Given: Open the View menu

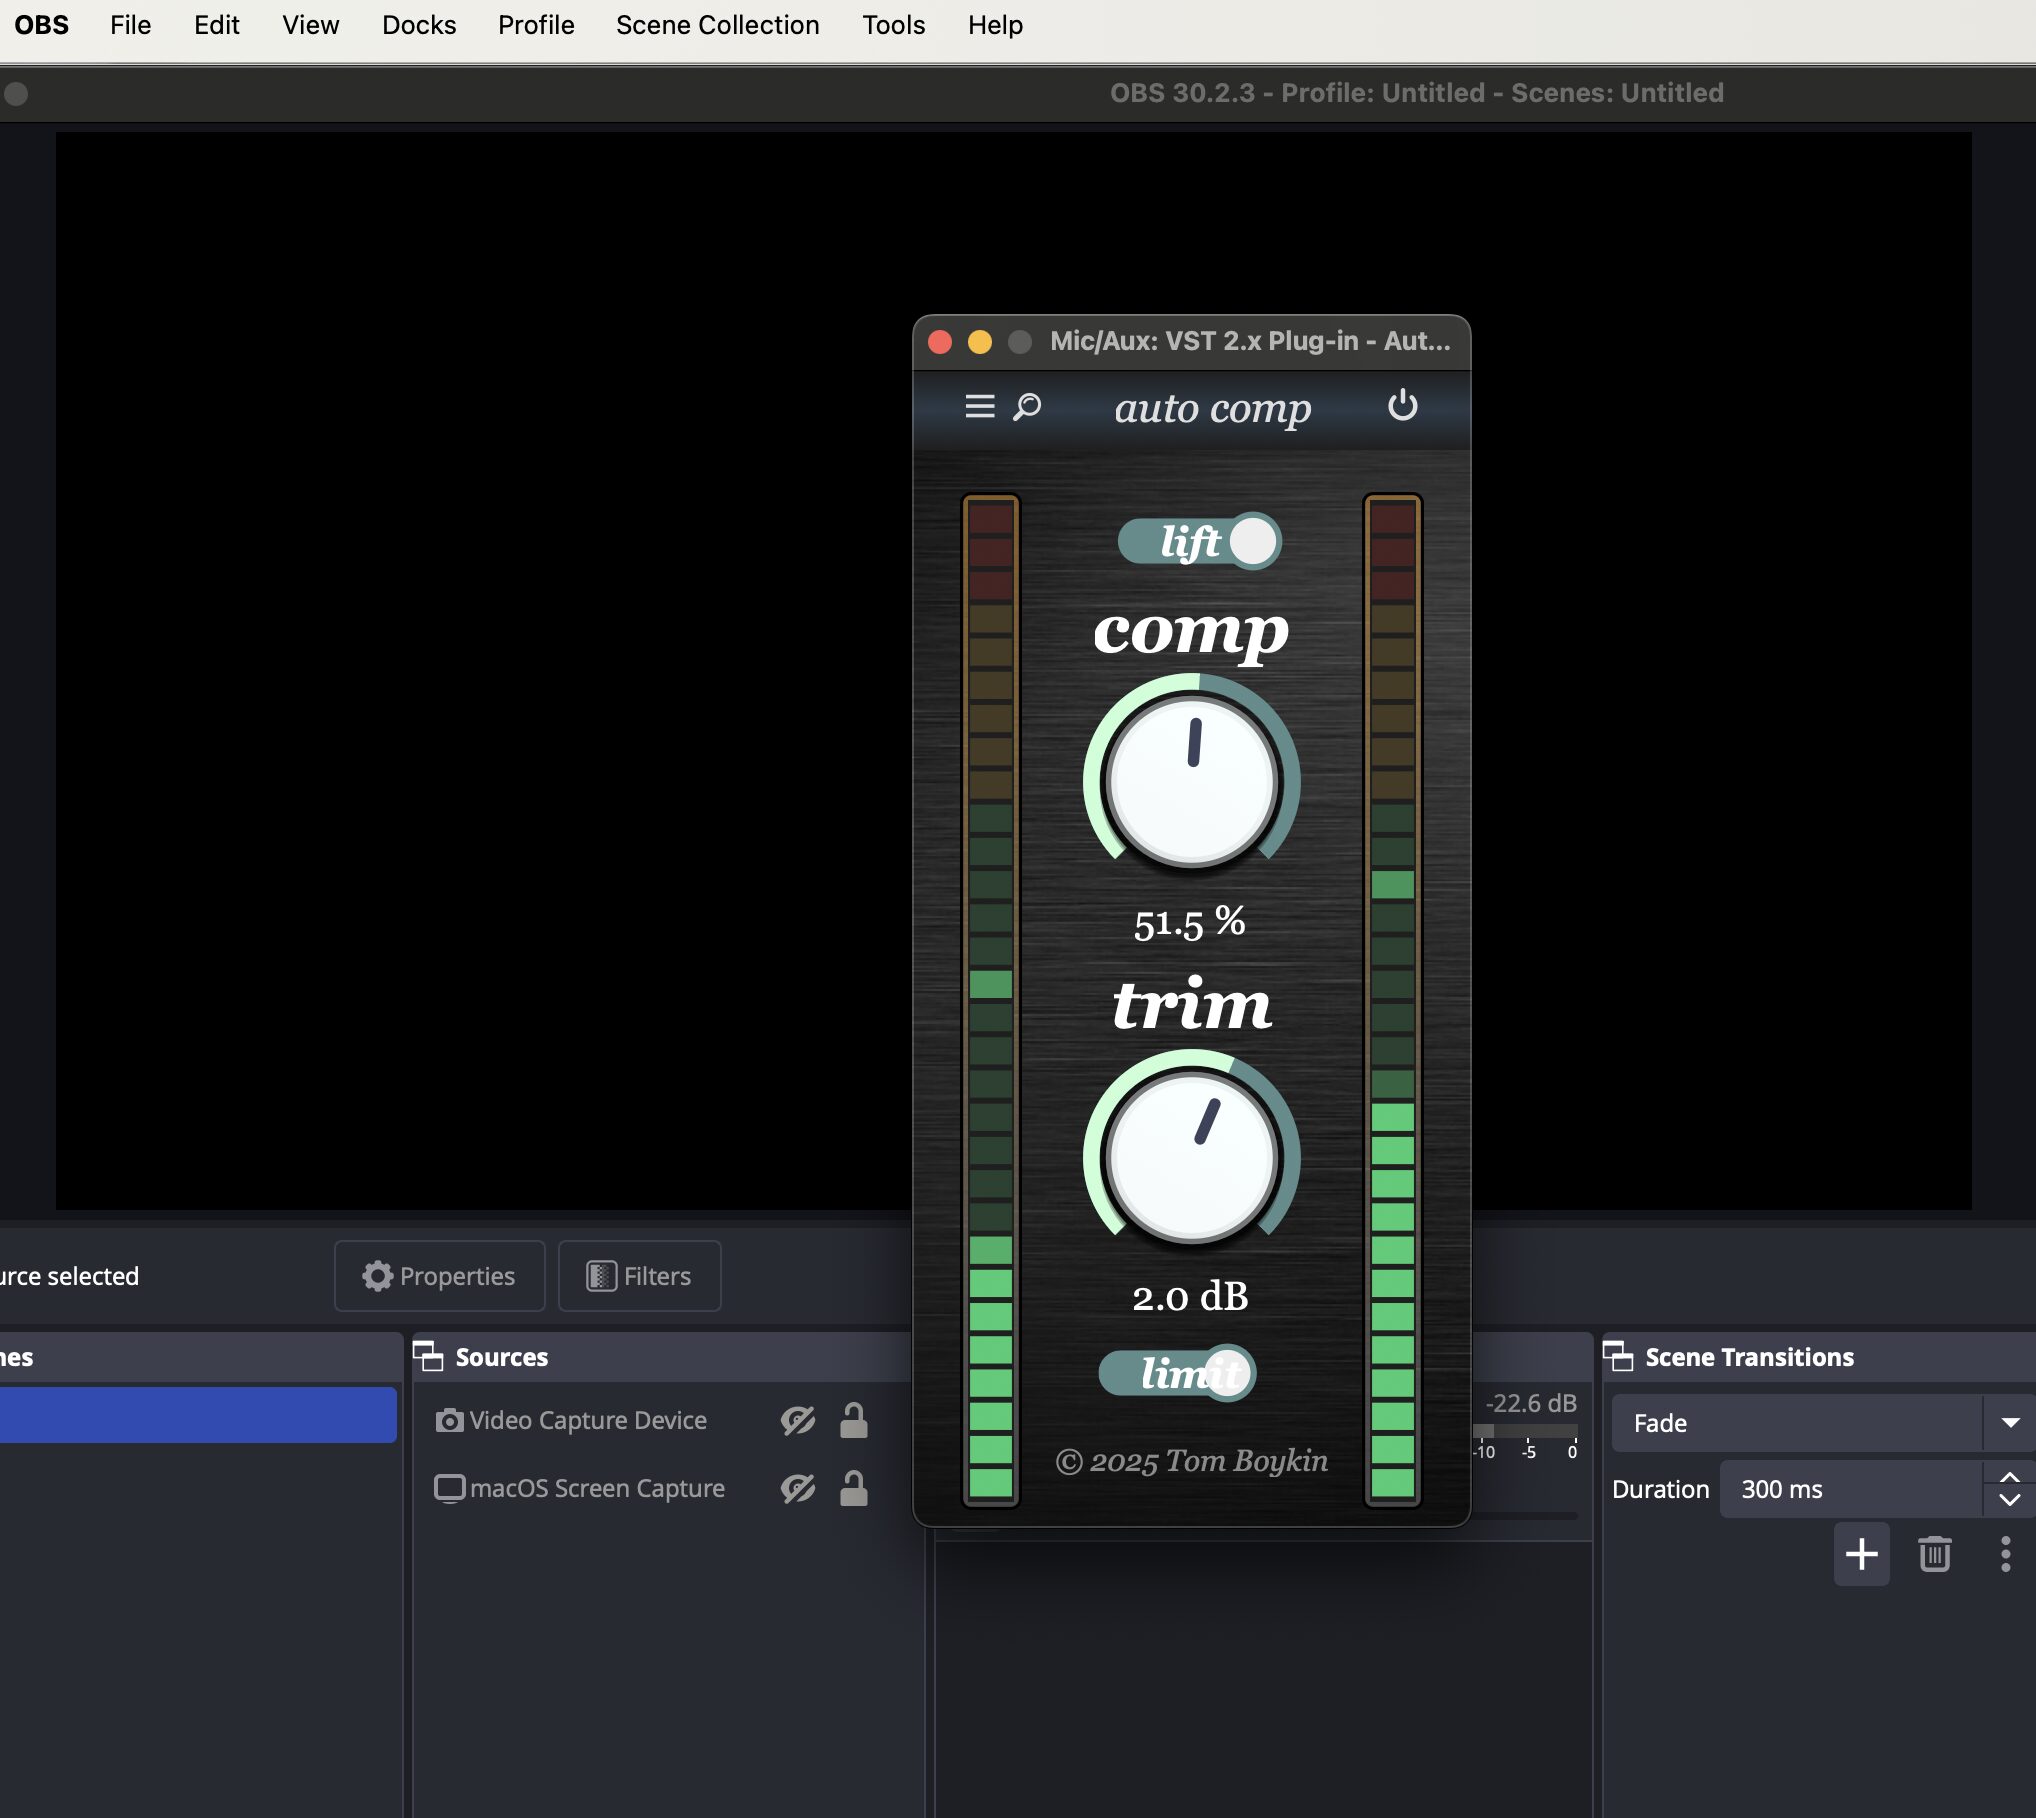Looking at the screenshot, I should [310, 25].
